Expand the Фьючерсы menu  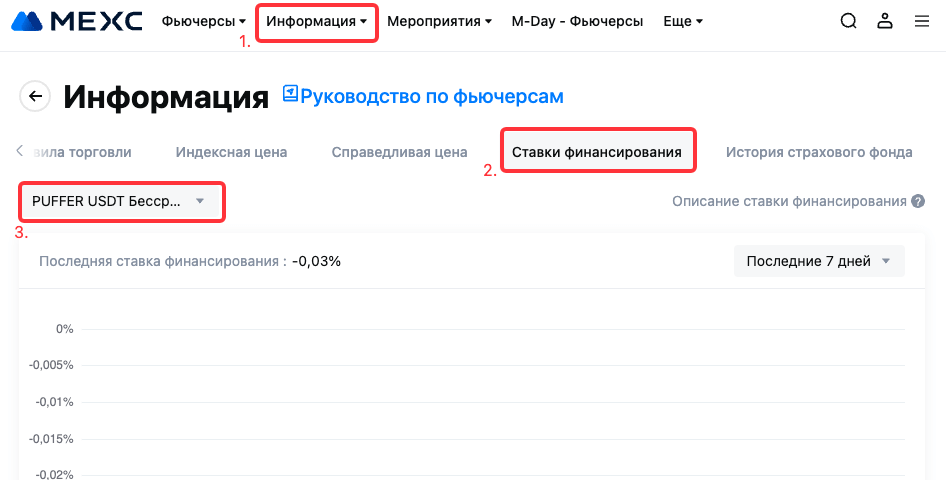pos(203,21)
